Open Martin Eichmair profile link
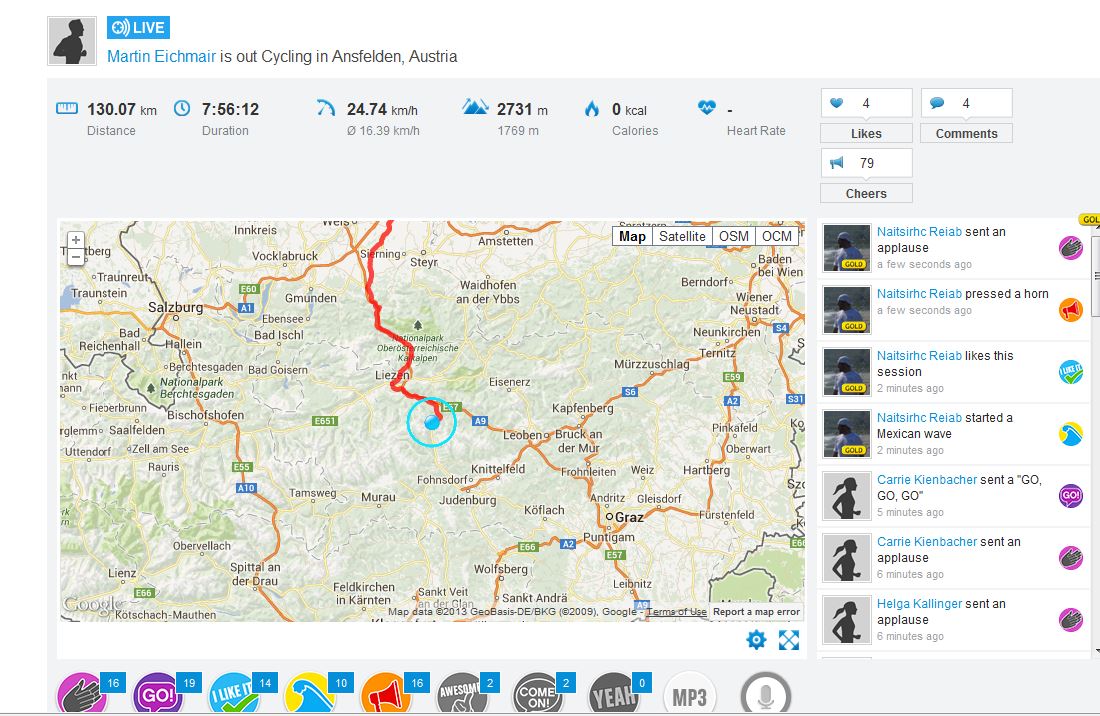 (x=161, y=56)
